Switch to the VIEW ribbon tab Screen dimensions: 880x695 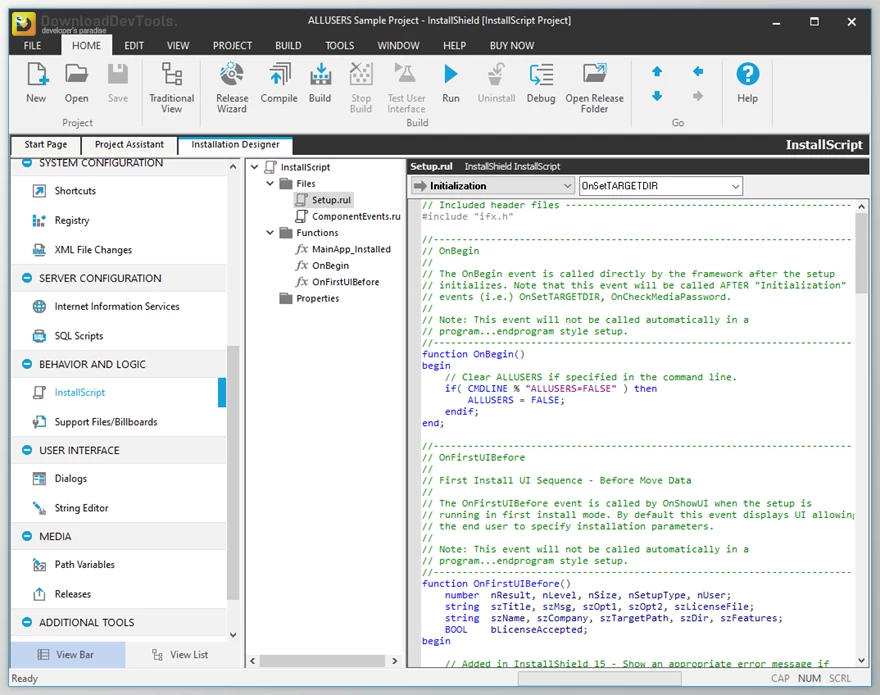tap(178, 45)
